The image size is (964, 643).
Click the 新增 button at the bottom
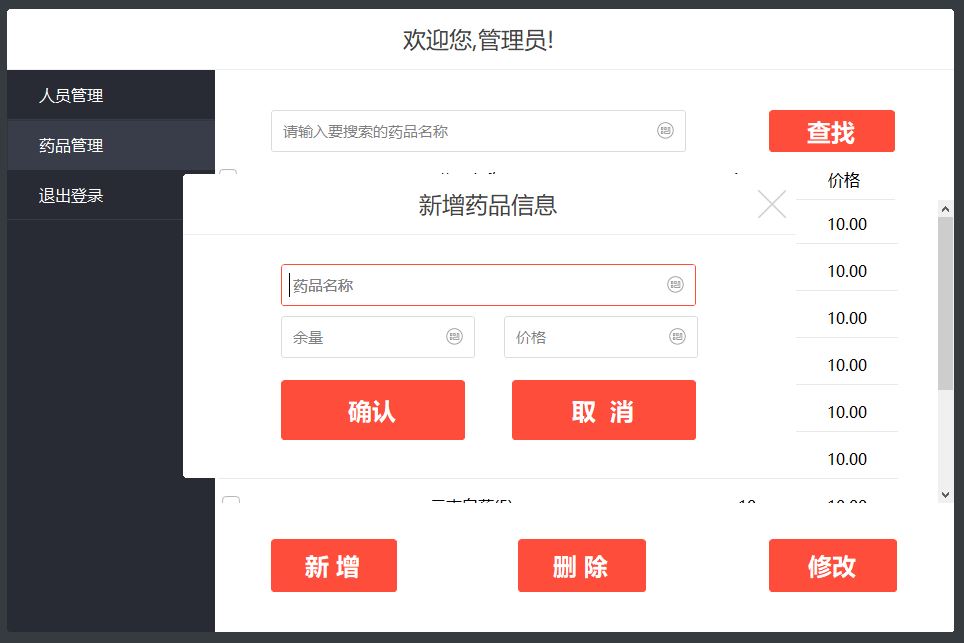[x=334, y=566]
